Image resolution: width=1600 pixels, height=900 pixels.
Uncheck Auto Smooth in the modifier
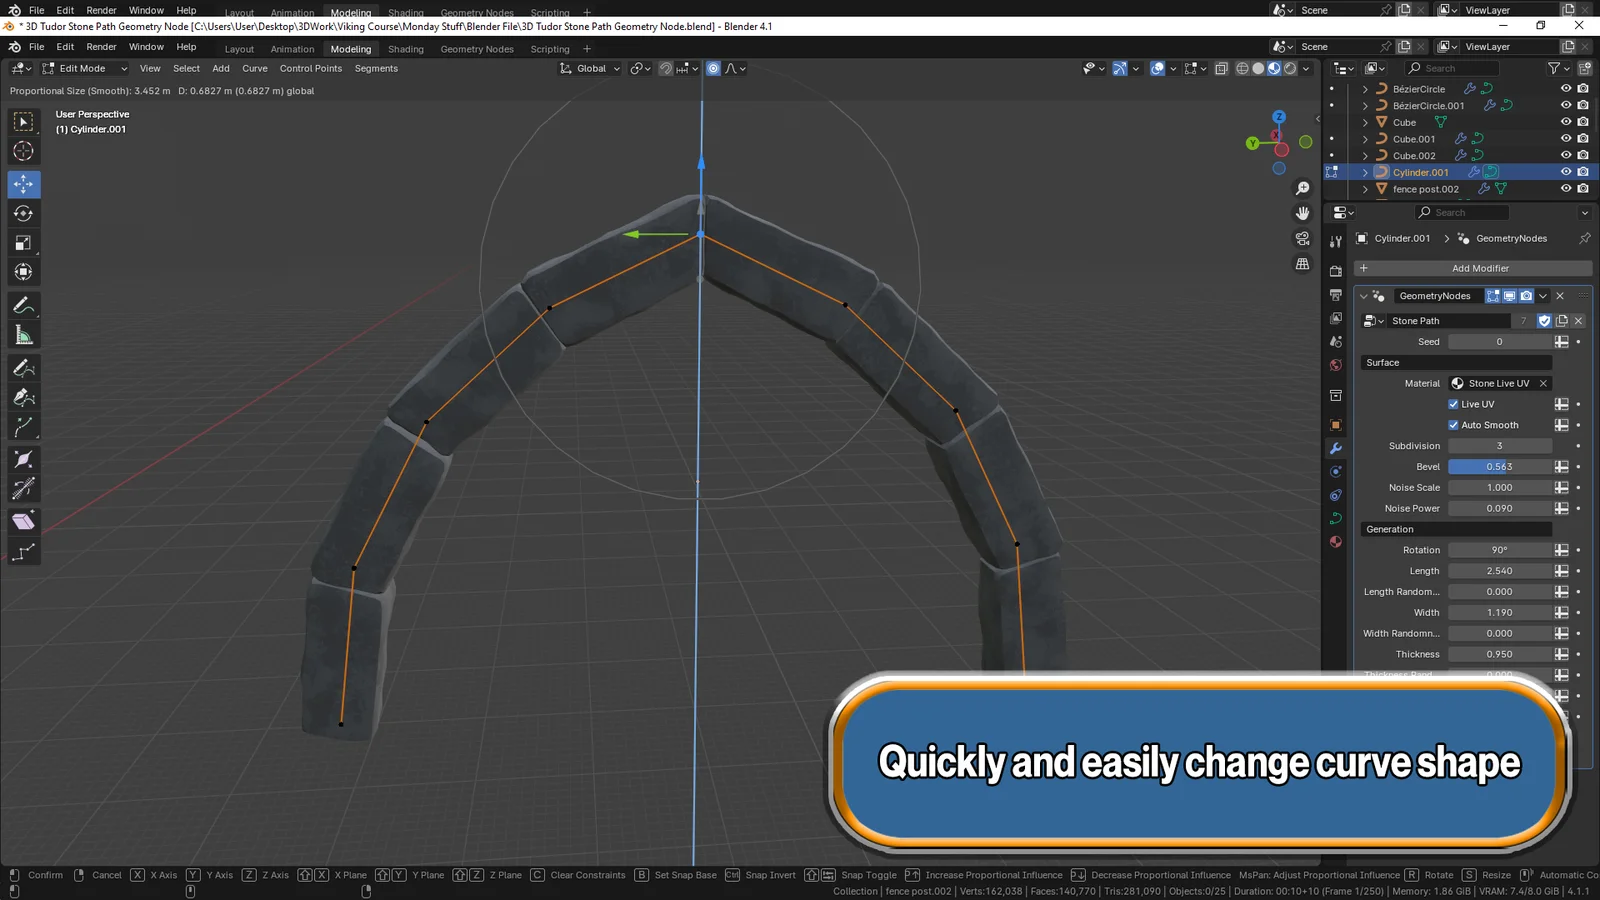(x=1455, y=424)
